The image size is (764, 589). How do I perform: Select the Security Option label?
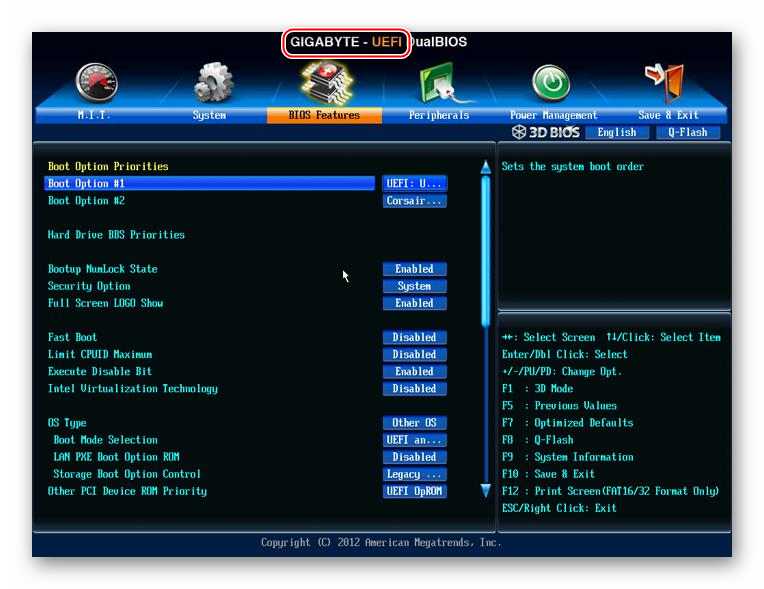(89, 286)
